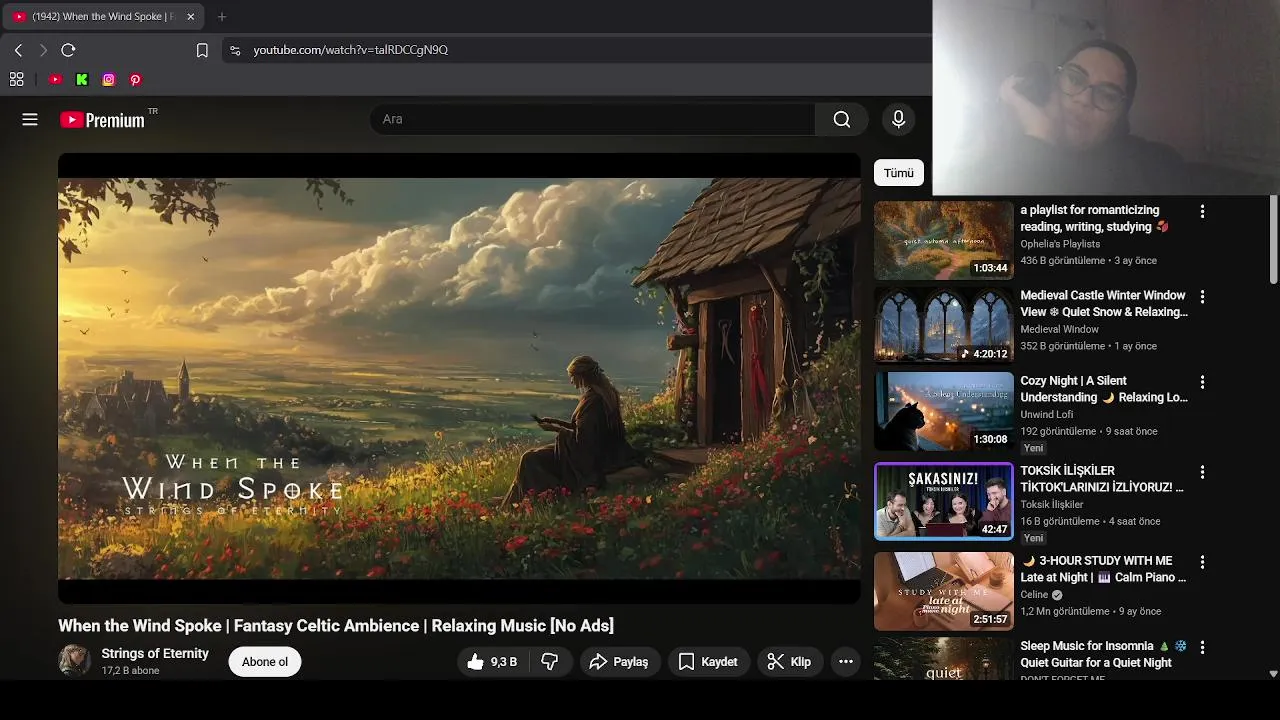Open the bookmarks apps grid icon
The height and width of the screenshot is (720, 1280).
pyautogui.click(x=17, y=79)
